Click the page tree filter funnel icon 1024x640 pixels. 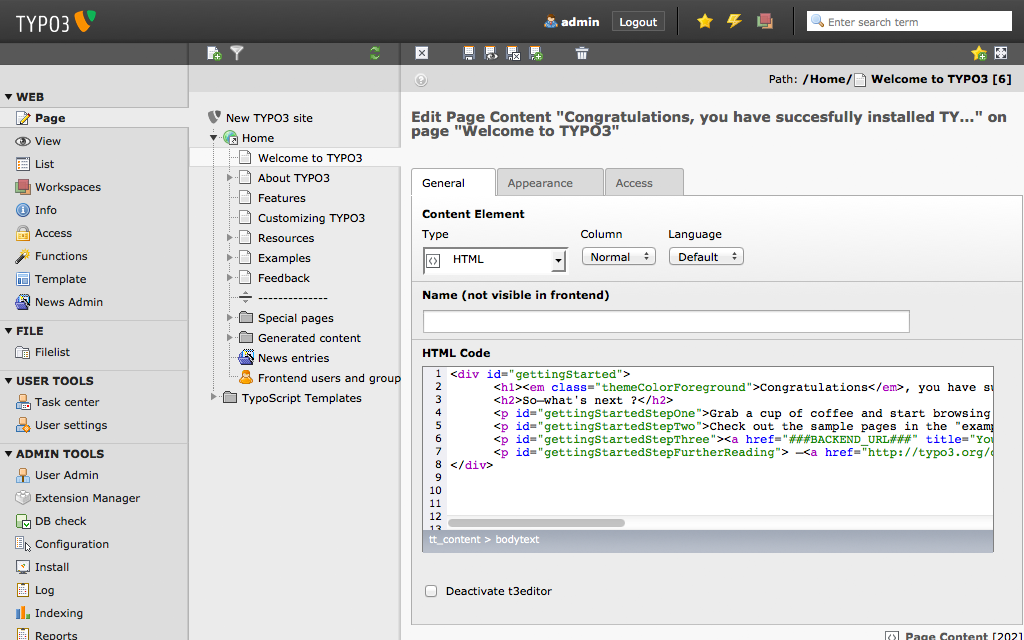[x=237, y=53]
